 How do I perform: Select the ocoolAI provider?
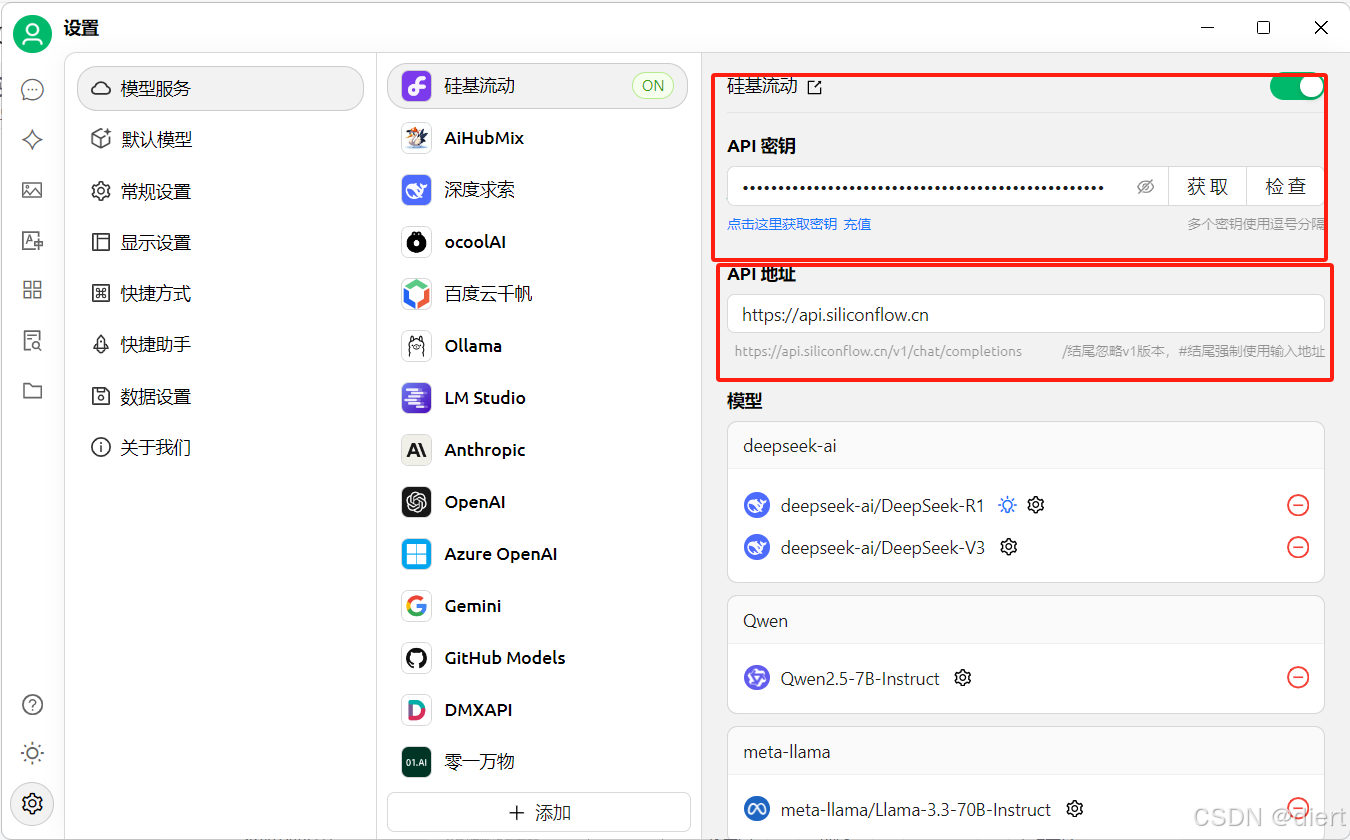click(538, 242)
